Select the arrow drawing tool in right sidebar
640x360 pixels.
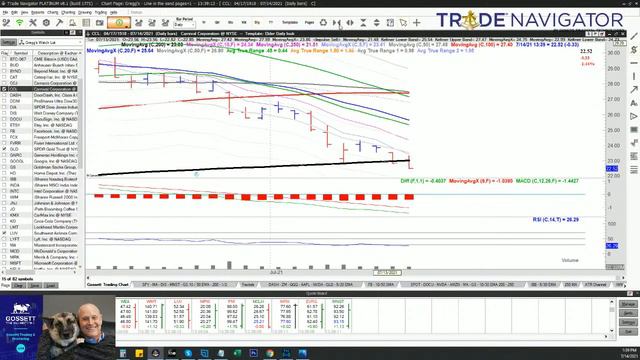click(634, 90)
